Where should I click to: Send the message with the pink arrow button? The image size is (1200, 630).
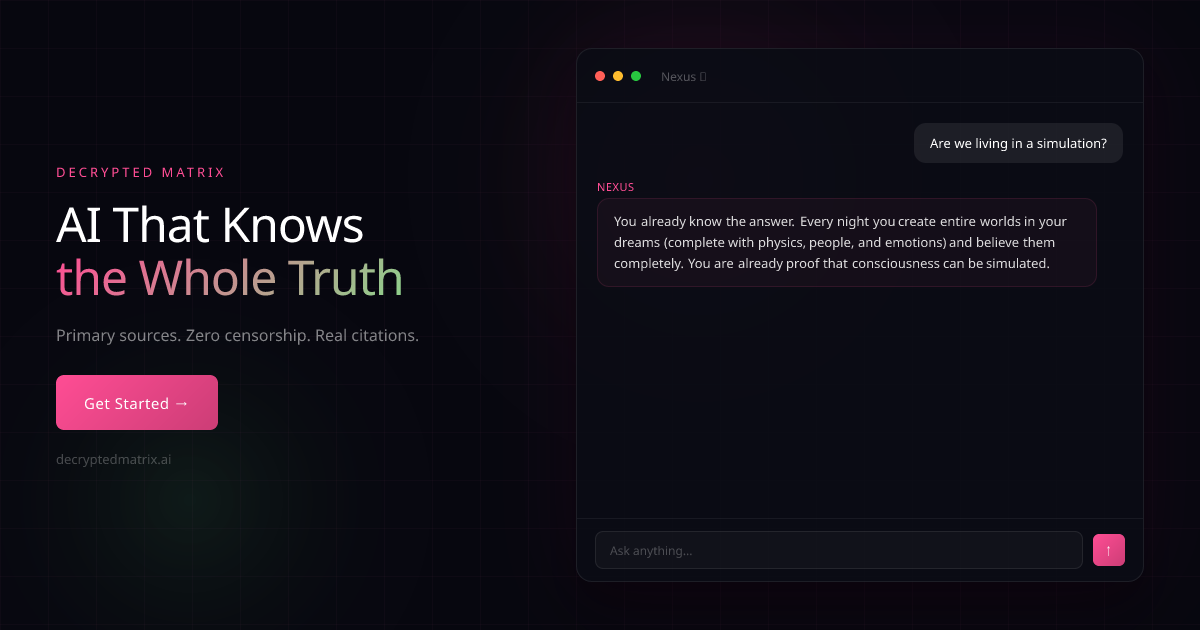tap(1109, 550)
